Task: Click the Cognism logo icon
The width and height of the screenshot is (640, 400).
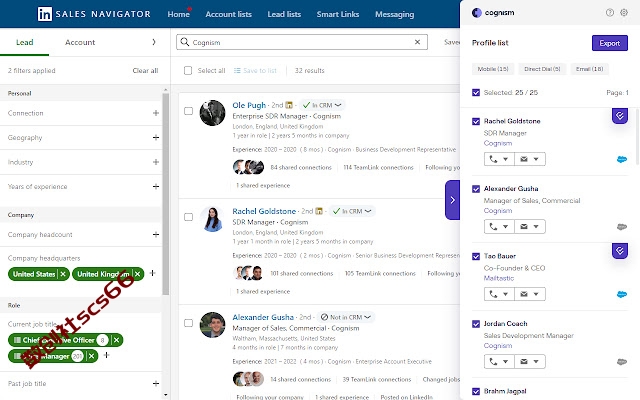Action: tap(476, 13)
